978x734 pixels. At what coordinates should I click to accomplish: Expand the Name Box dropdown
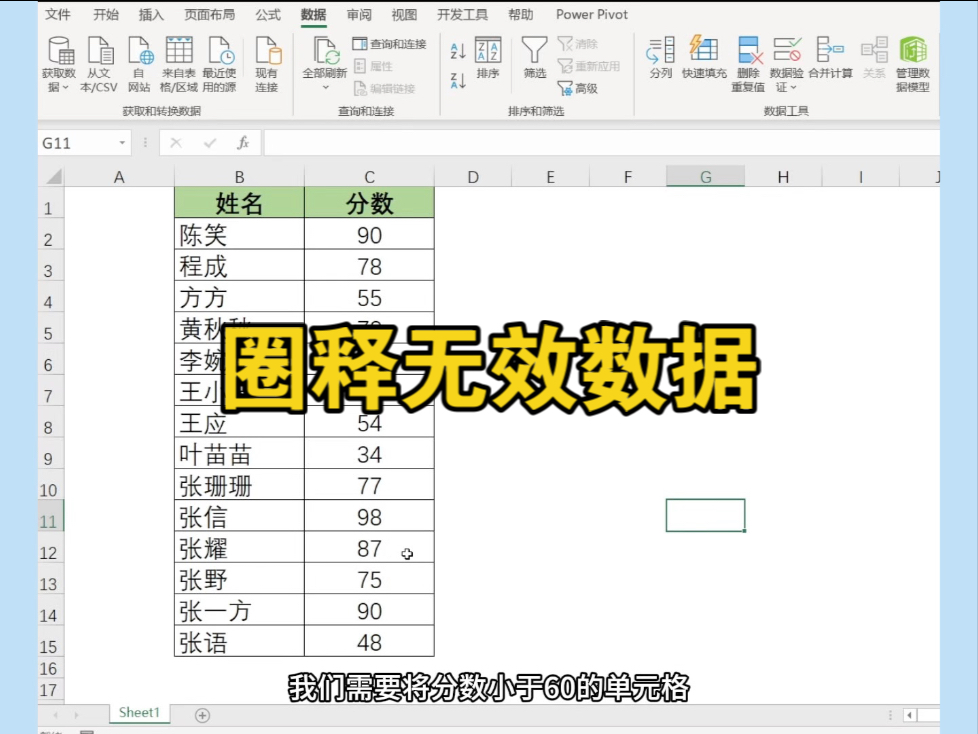point(122,143)
